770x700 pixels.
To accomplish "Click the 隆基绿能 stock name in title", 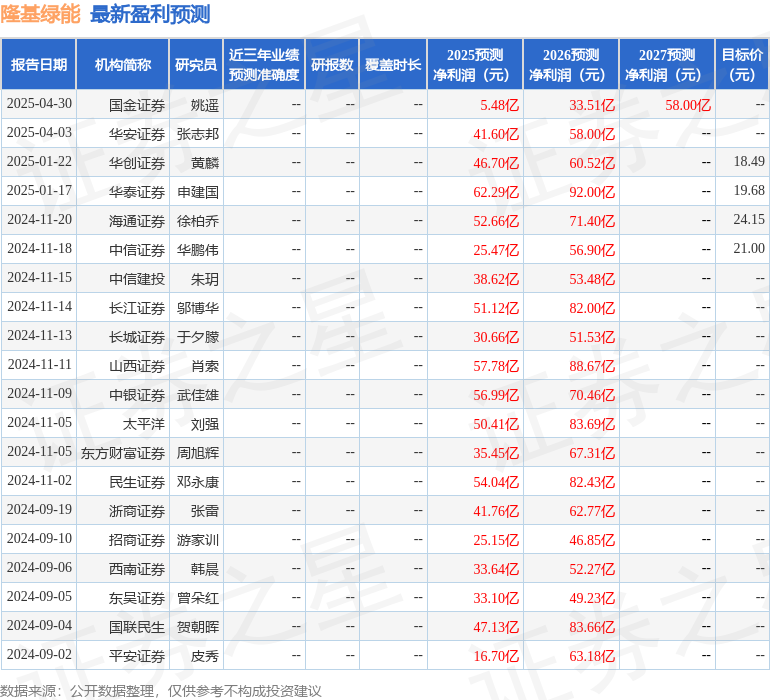I will (x=41, y=14).
